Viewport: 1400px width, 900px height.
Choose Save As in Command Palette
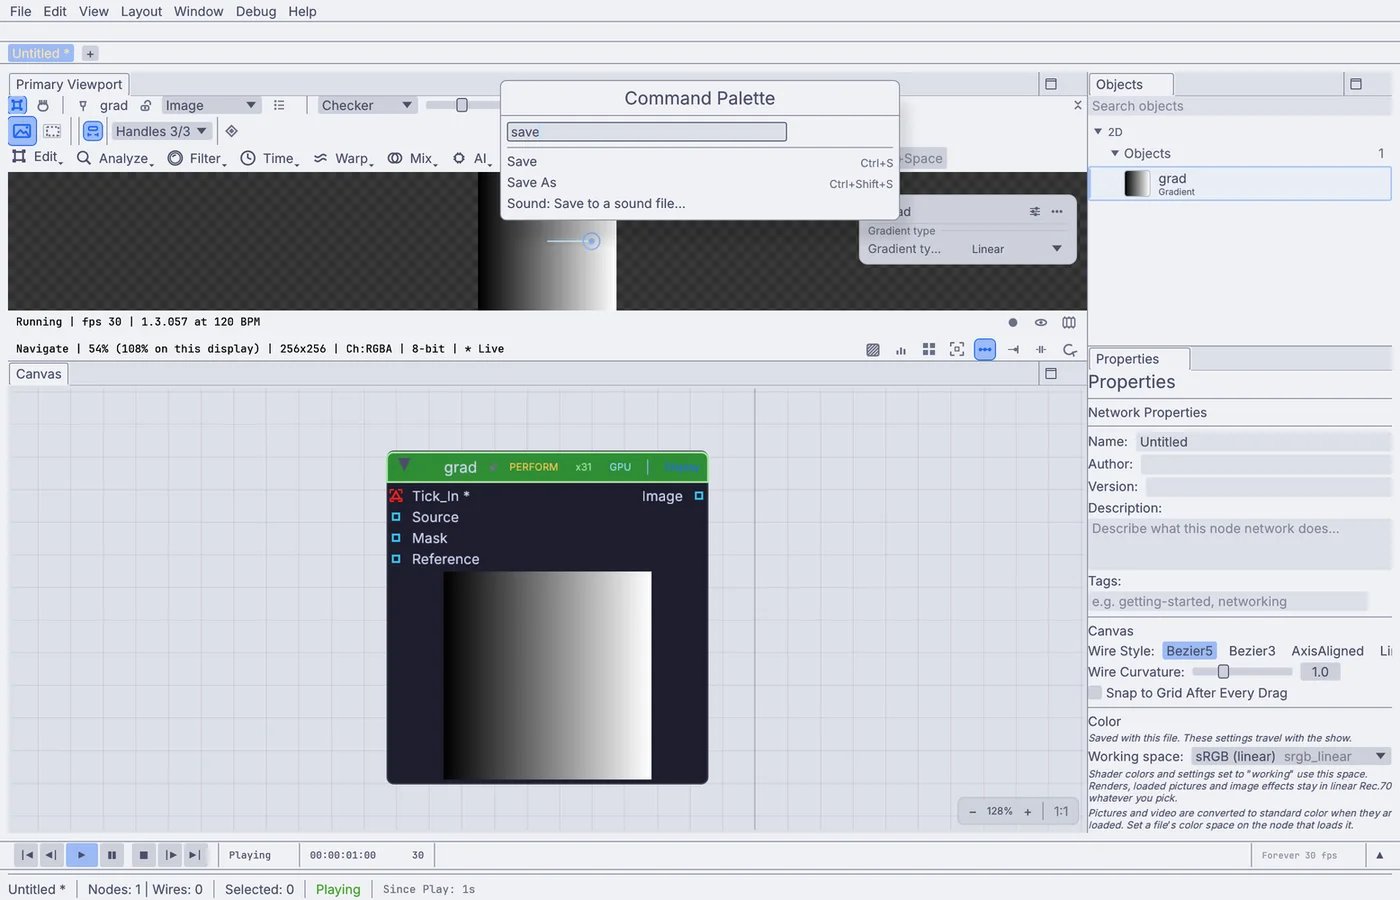(700, 182)
